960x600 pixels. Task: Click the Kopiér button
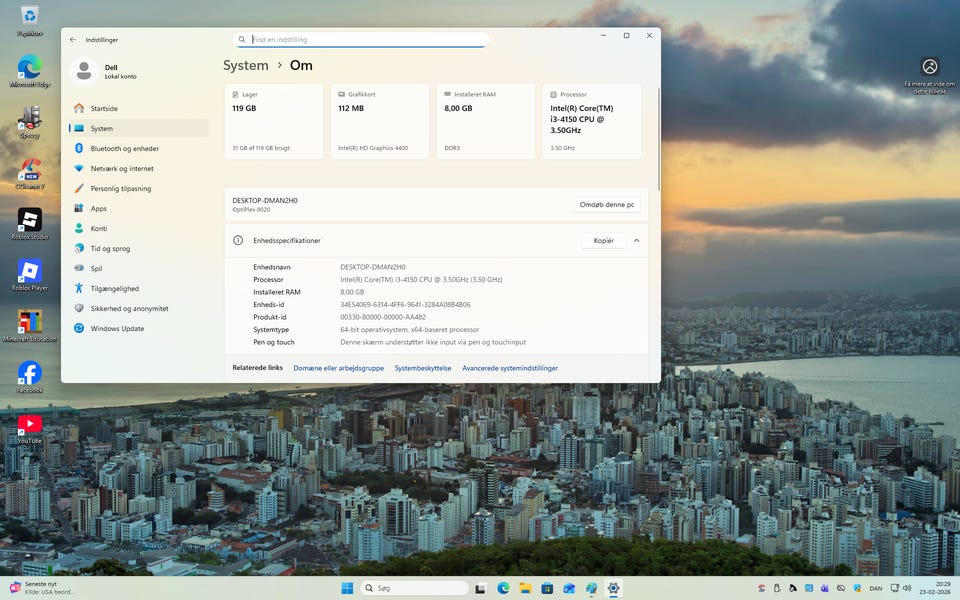pyautogui.click(x=603, y=241)
